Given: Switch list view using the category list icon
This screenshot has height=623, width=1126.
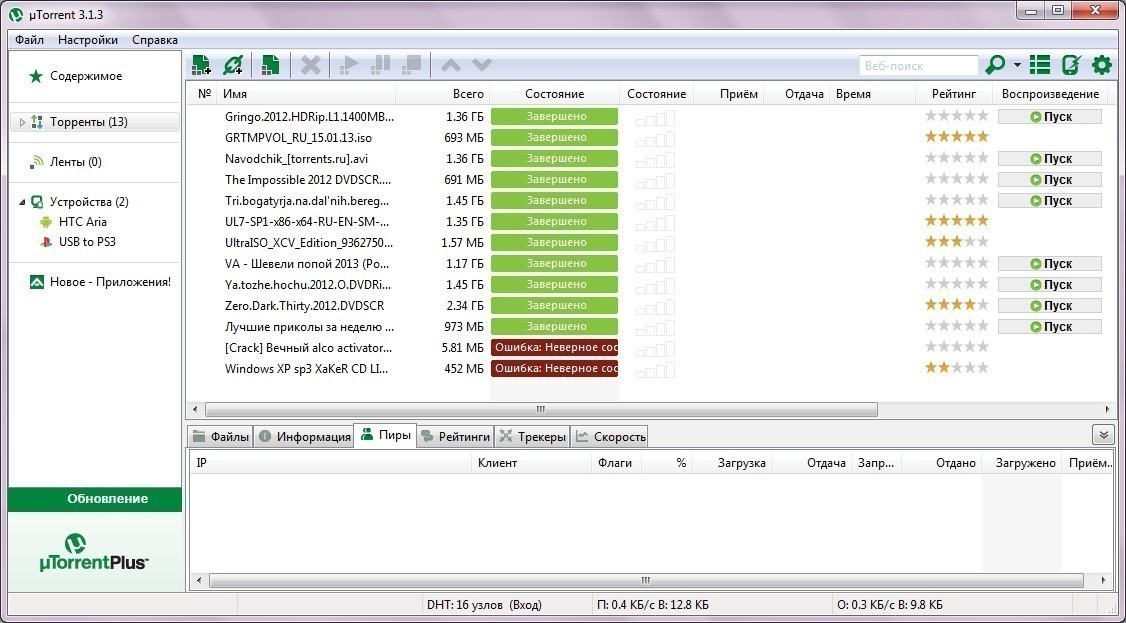Looking at the screenshot, I should tap(1040, 65).
